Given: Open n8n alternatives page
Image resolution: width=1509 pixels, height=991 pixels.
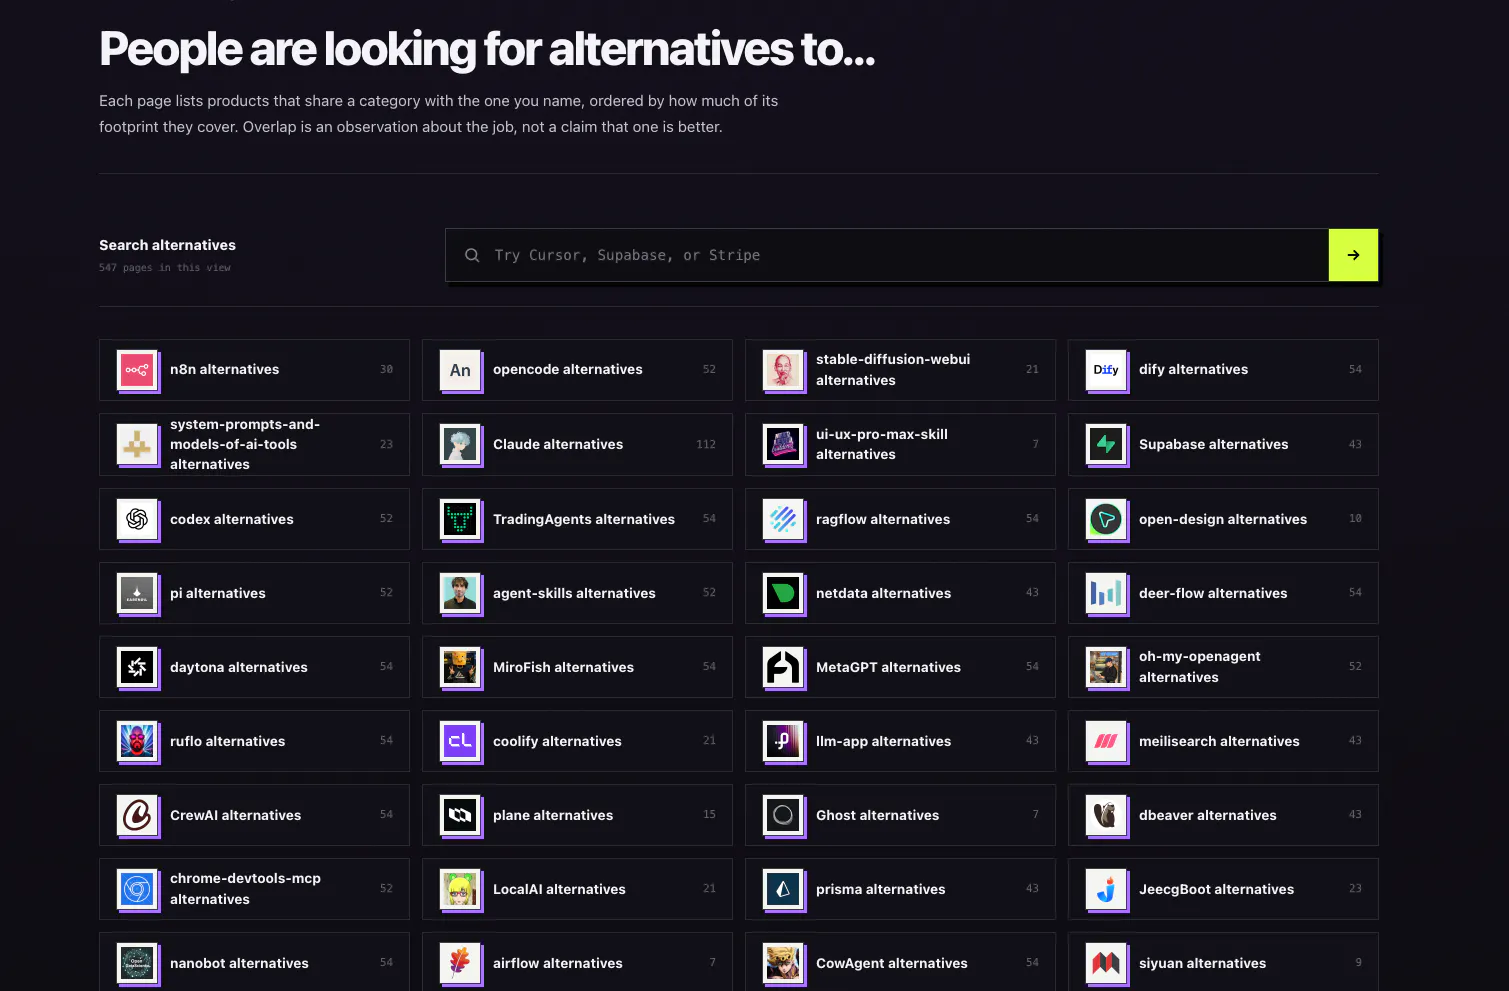Looking at the screenshot, I should tap(254, 370).
